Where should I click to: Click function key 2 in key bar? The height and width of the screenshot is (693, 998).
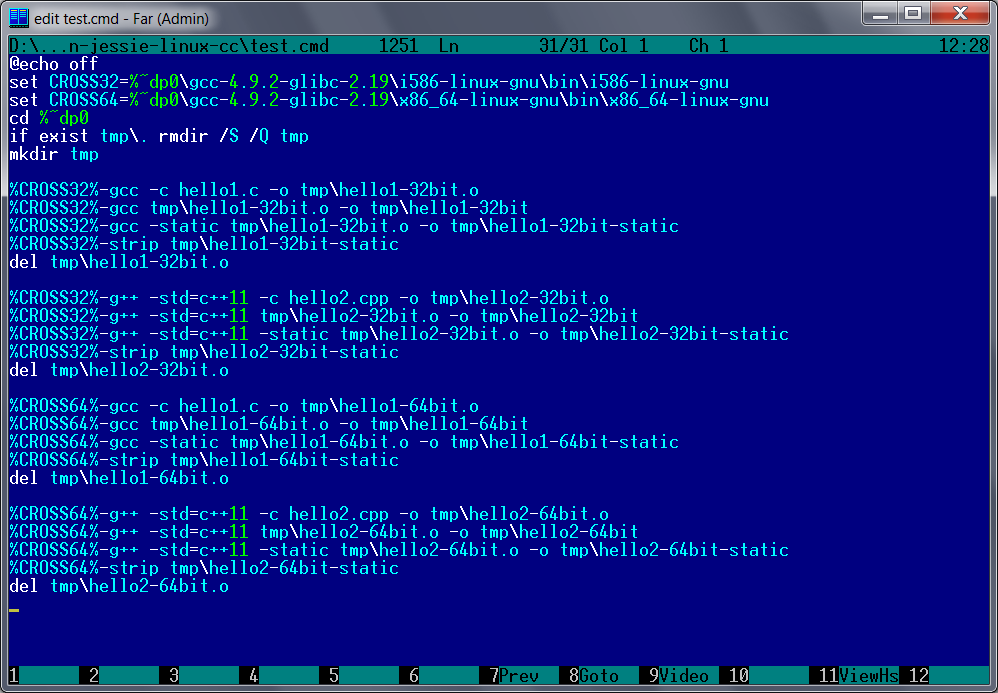[x=124, y=675]
